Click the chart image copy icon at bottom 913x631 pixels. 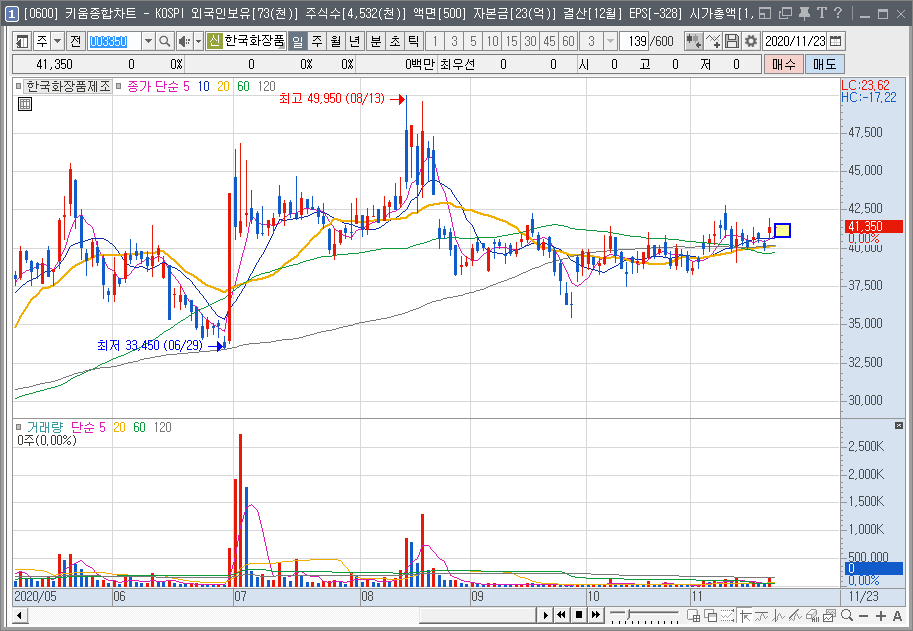pos(830,615)
